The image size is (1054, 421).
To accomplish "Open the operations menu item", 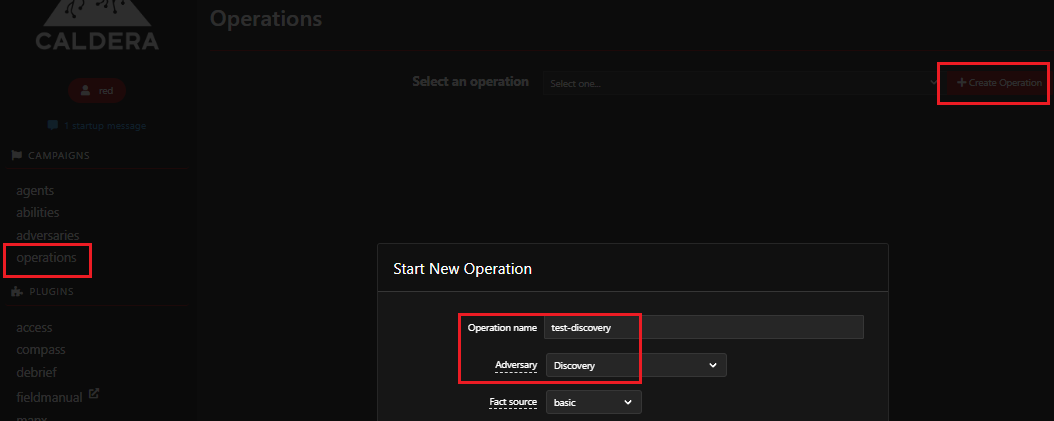I will [46, 258].
